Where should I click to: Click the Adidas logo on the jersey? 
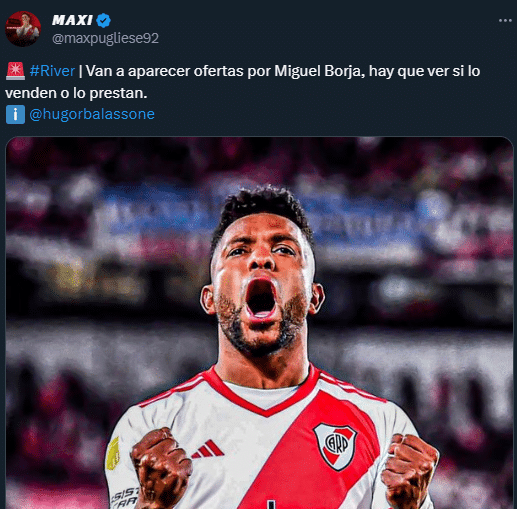(208, 449)
